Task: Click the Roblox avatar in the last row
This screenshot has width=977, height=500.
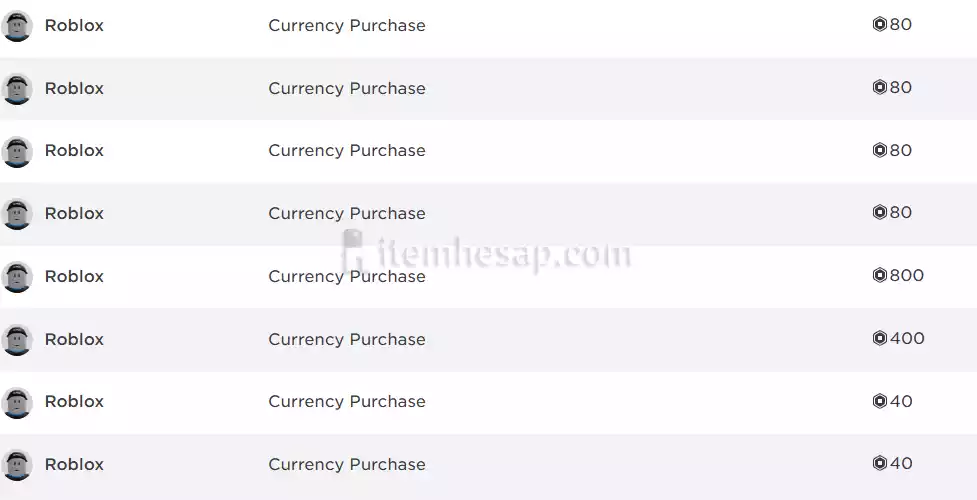Action: pos(17,465)
